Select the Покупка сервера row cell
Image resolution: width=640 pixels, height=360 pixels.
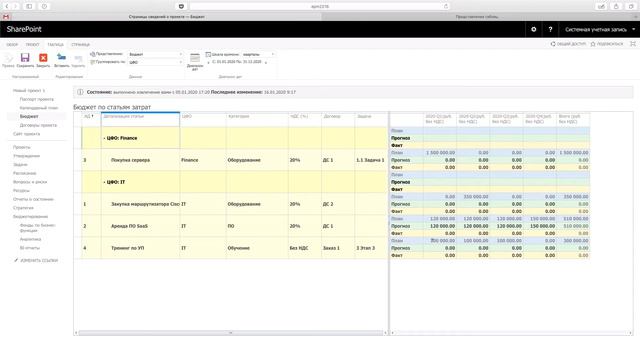tap(140, 160)
